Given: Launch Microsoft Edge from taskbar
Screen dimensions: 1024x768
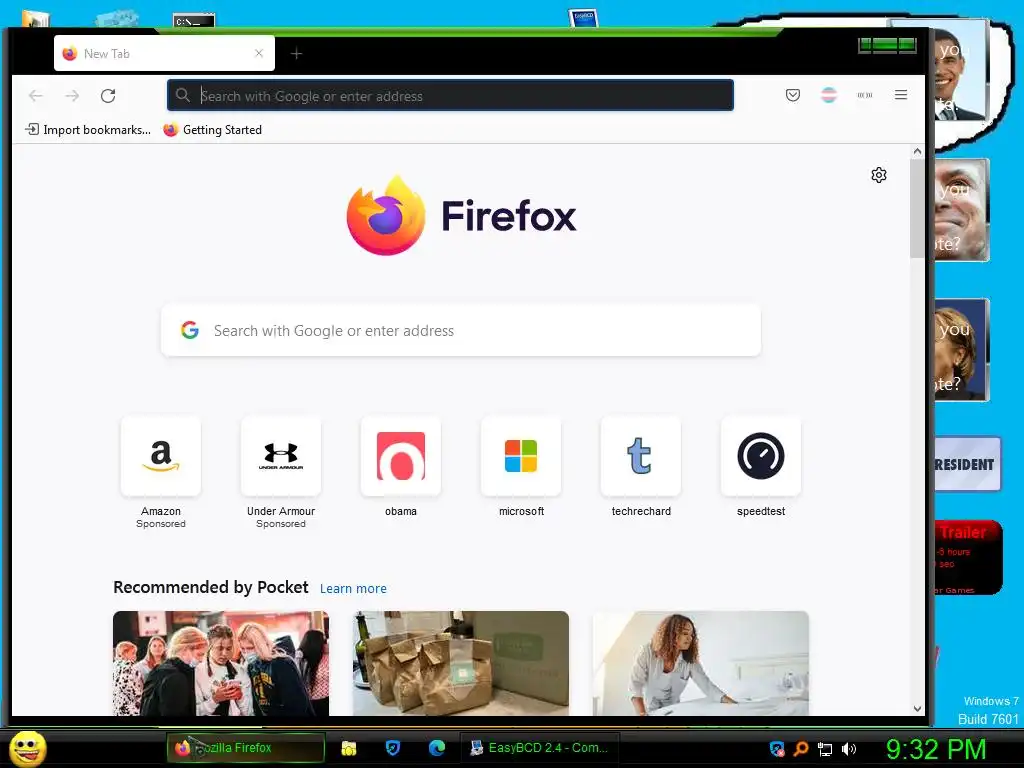Looking at the screenshot, I should point(437,748).
